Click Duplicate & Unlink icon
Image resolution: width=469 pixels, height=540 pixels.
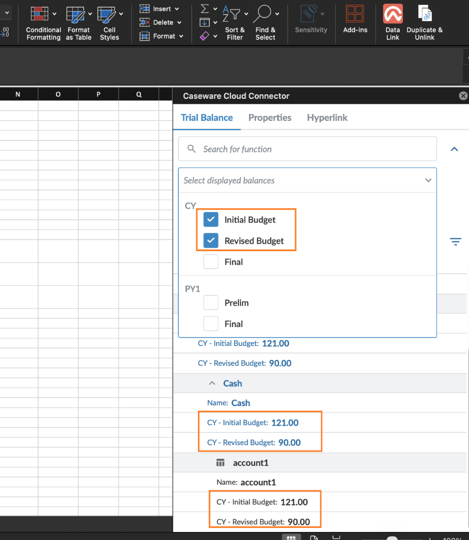pyautogui.click(x=425, y=14)
